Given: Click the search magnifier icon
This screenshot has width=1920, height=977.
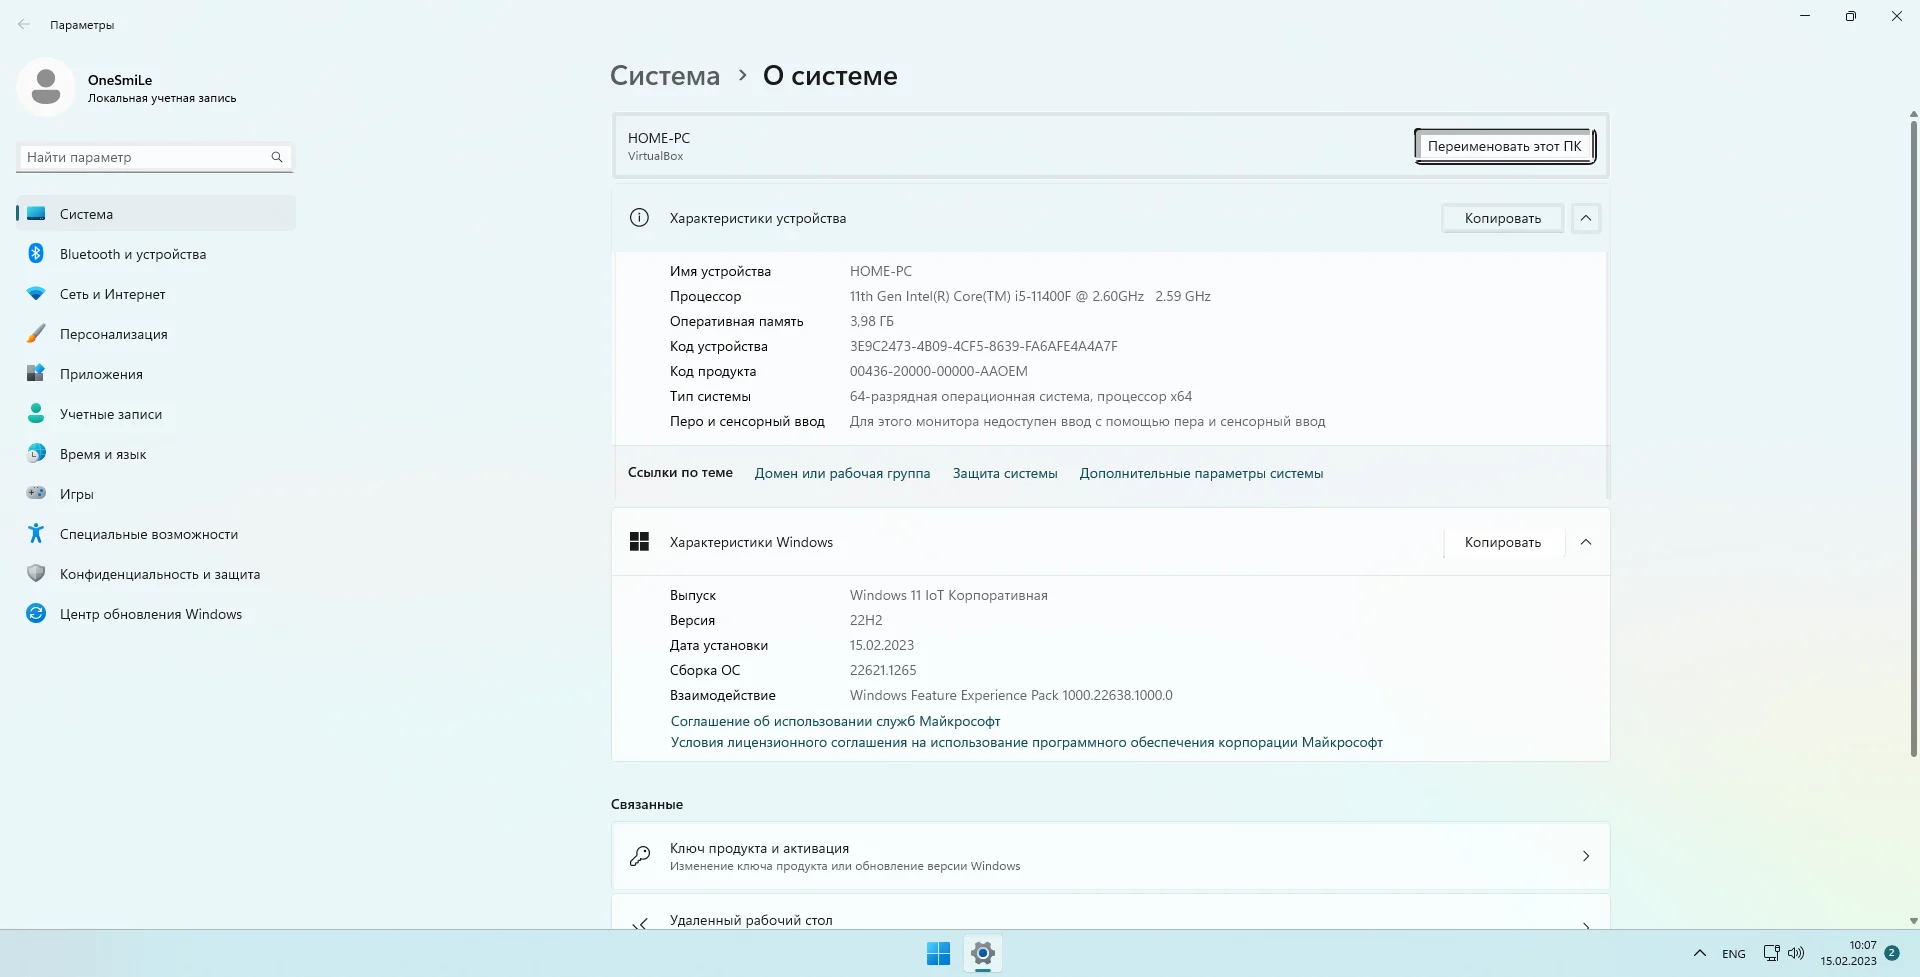Looking at the screenshot, I should [x=277, y=157].
